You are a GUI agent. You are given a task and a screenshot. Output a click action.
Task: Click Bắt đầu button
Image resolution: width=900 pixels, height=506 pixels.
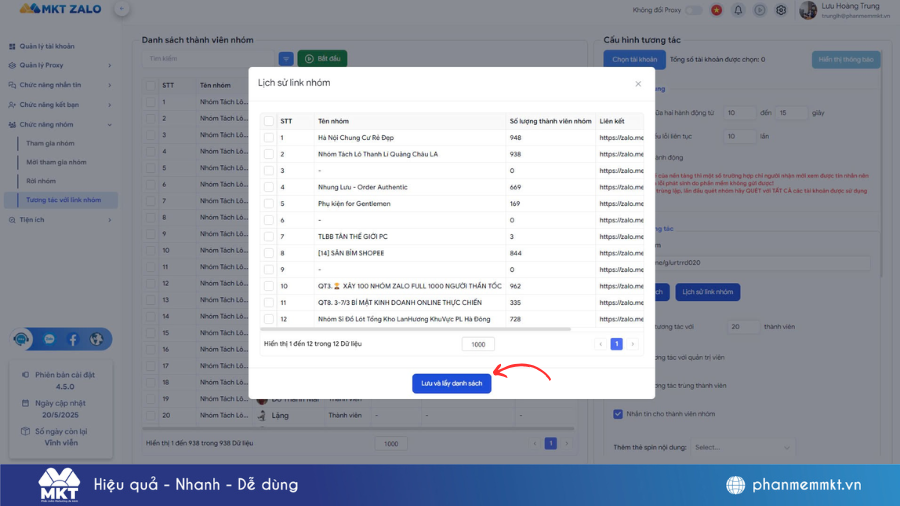[322, 59]
